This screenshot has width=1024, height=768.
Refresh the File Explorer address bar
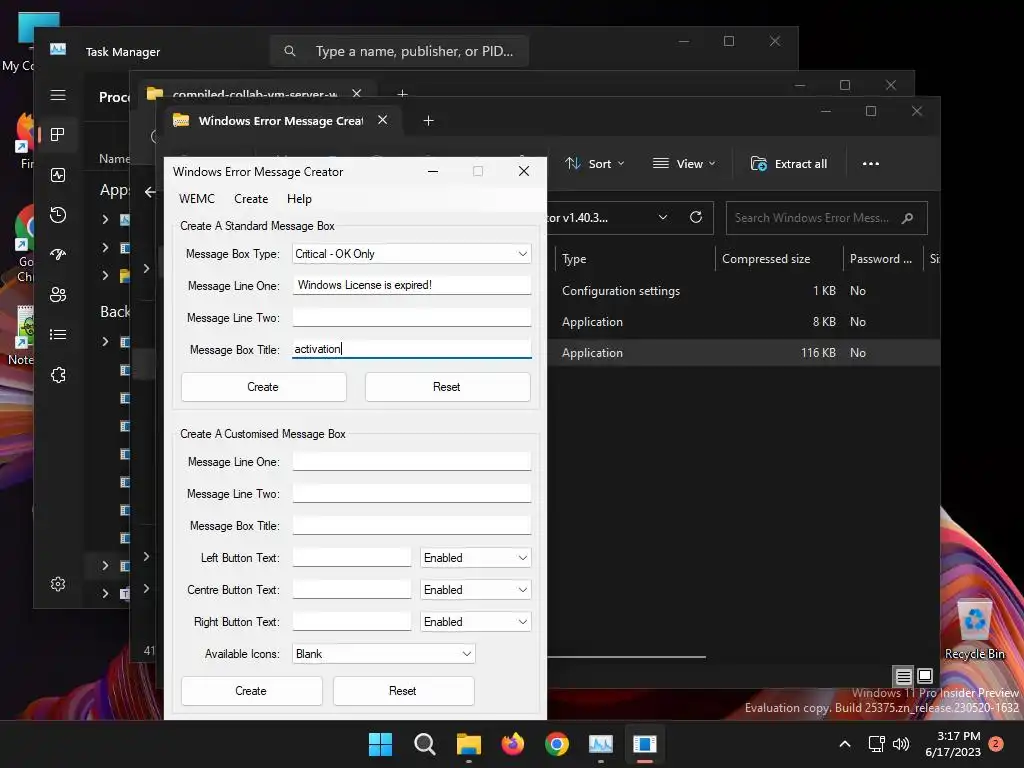(x=696, y=217)
